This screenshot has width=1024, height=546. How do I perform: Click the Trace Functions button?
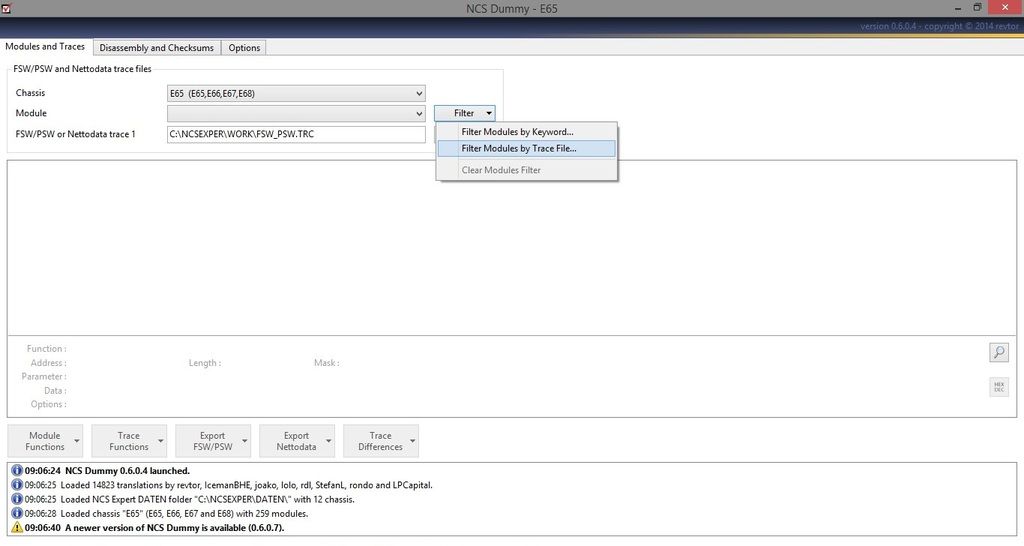[x=129, y=441]
